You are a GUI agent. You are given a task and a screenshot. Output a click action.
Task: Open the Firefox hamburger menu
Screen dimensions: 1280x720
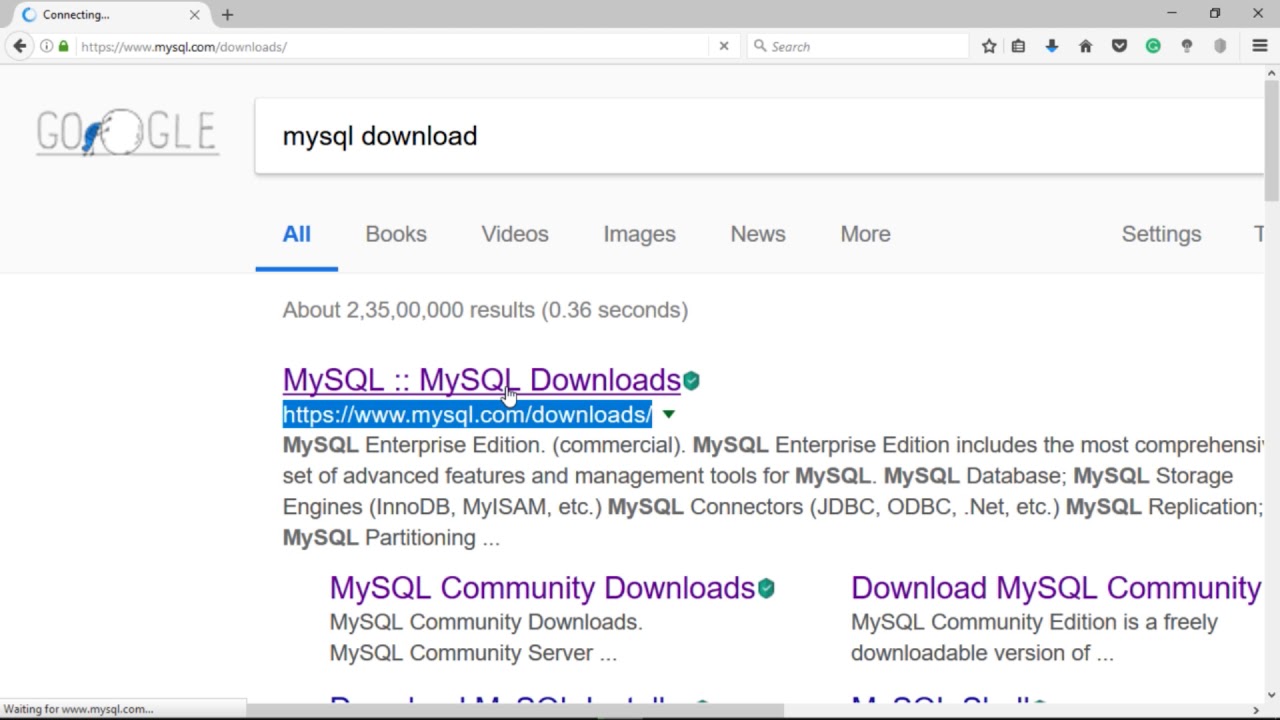pyautogui.click(x=1260, y=46)
